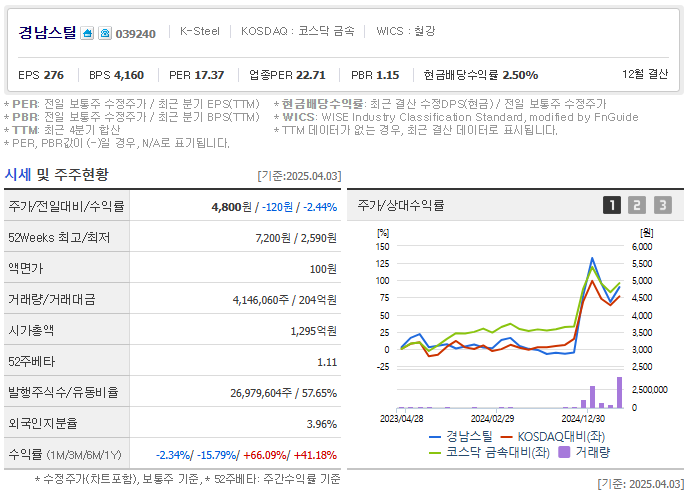Select the 액면가 row header
Screen dimensions: 685x492
[x=66, y=268]
